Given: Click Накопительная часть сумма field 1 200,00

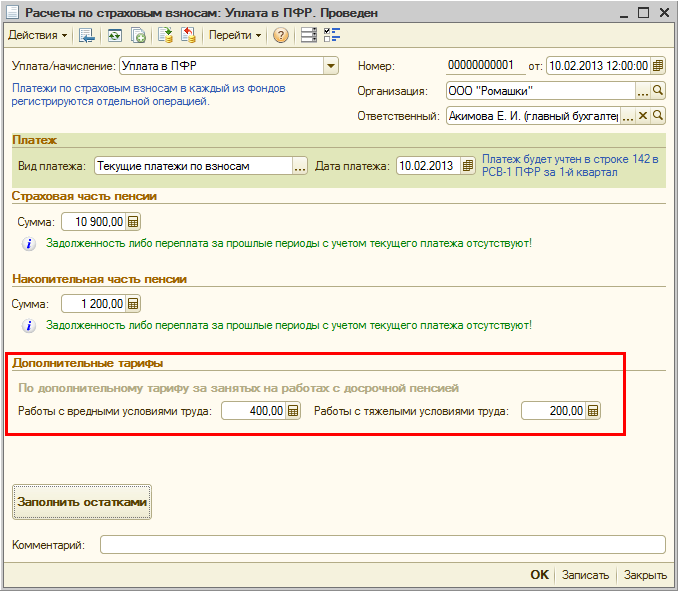Looking at the screenshot, I should 94,304.
